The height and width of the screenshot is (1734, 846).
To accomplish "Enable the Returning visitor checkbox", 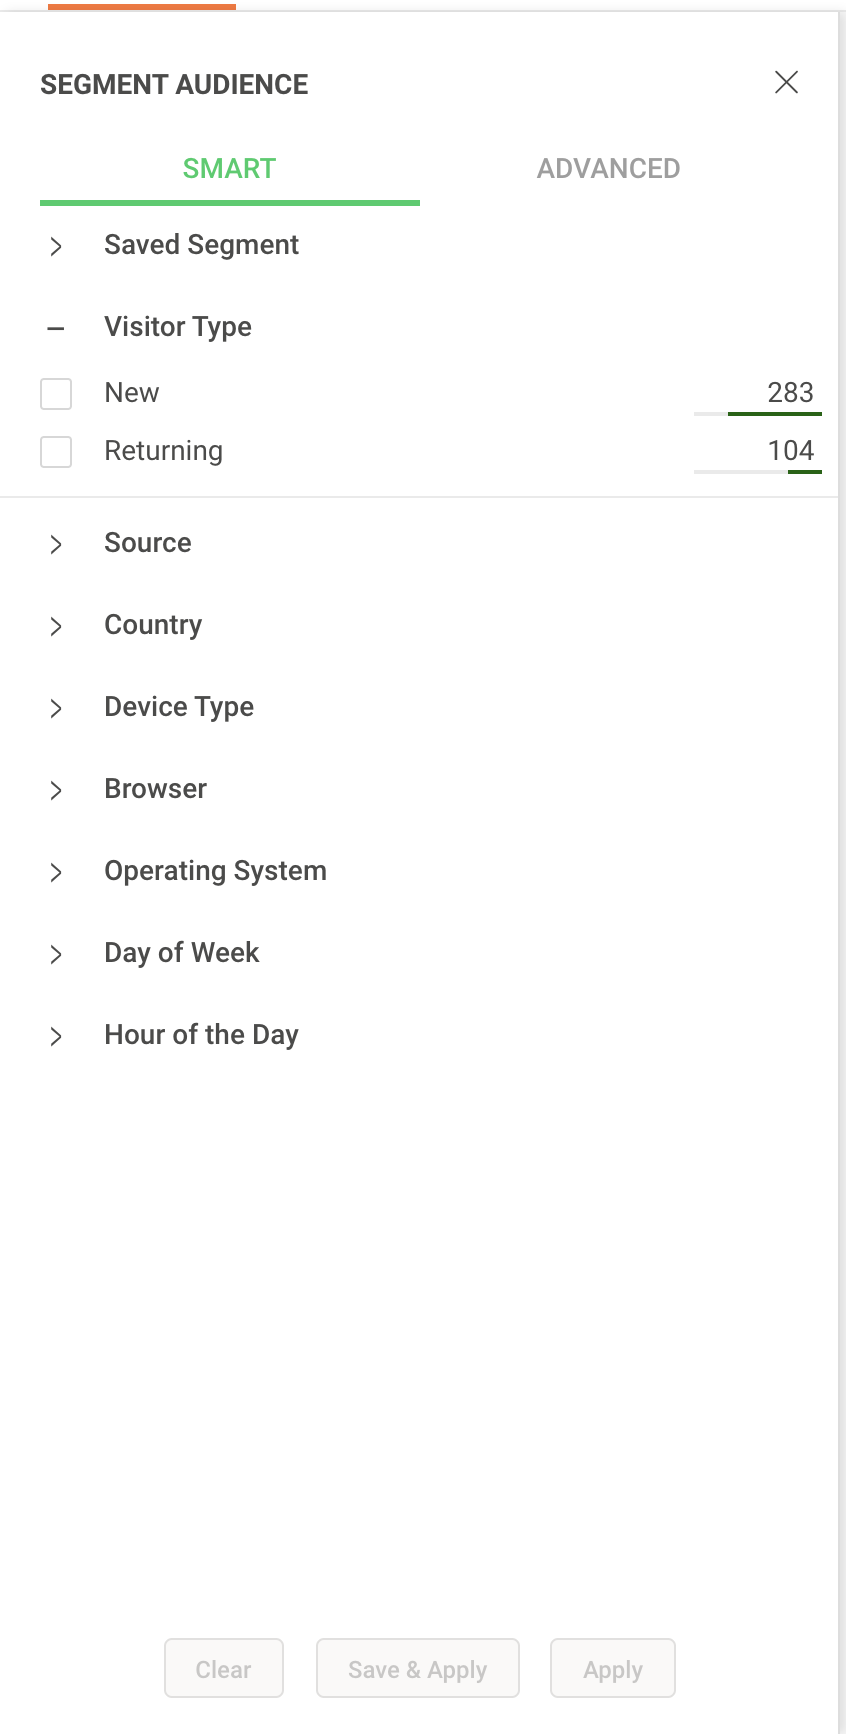I will tap(56, 452).
